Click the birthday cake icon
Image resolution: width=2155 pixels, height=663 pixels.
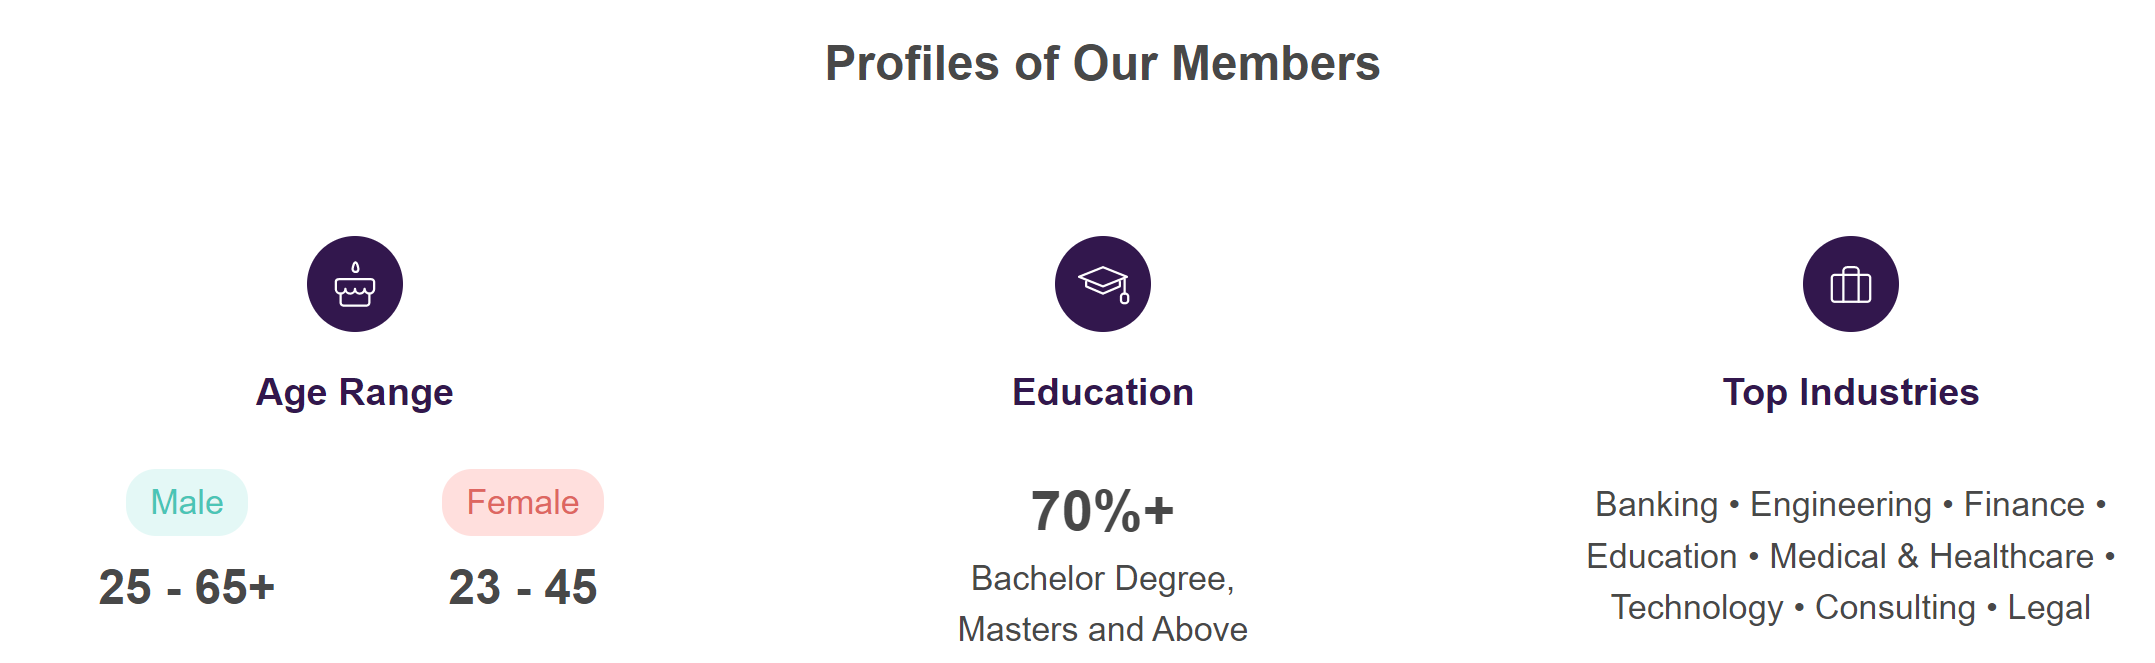click(355, 284)
